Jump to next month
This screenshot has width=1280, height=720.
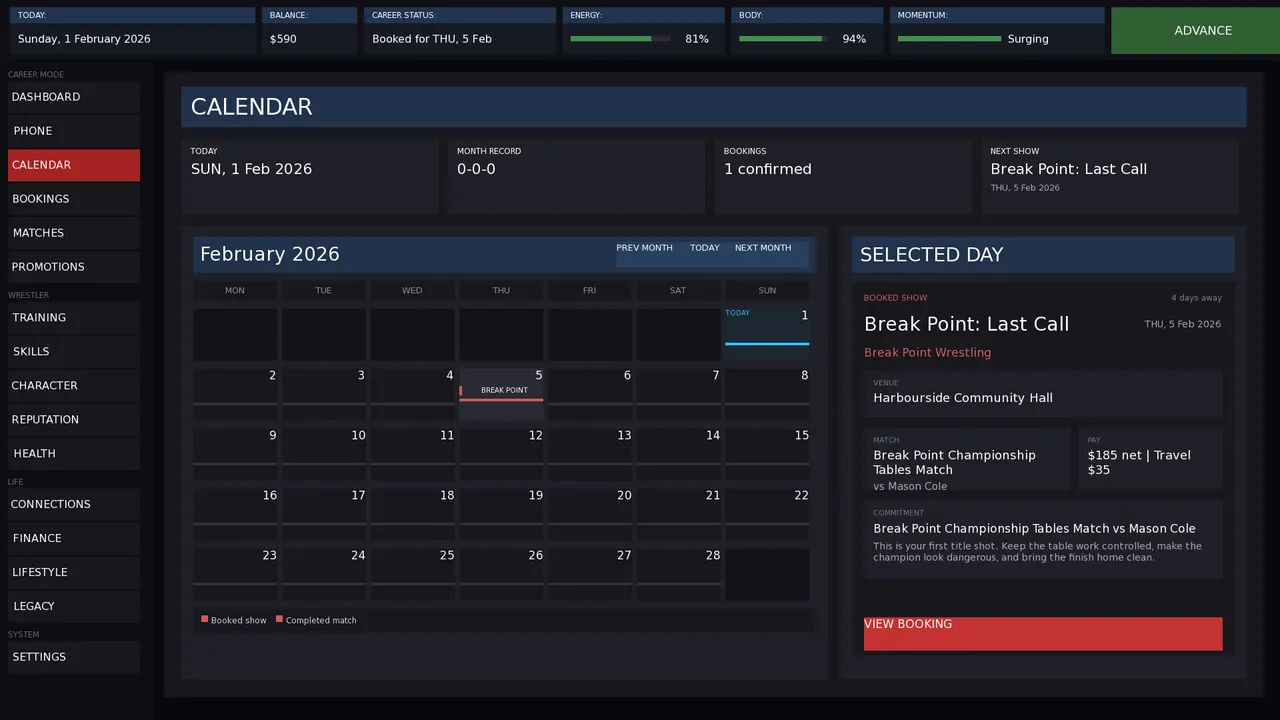763,248
